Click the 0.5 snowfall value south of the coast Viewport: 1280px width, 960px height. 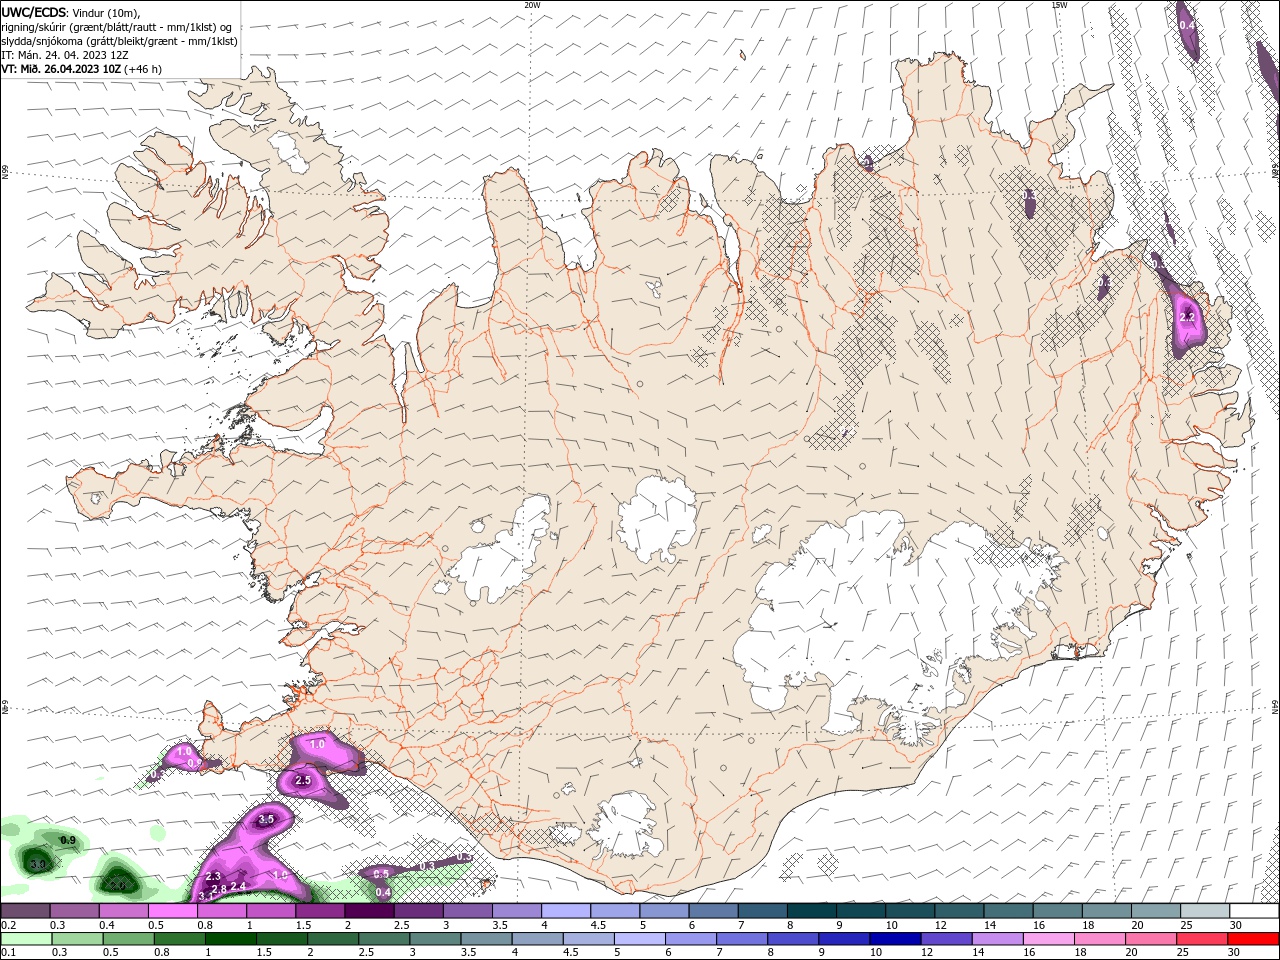tap(381, 874)
